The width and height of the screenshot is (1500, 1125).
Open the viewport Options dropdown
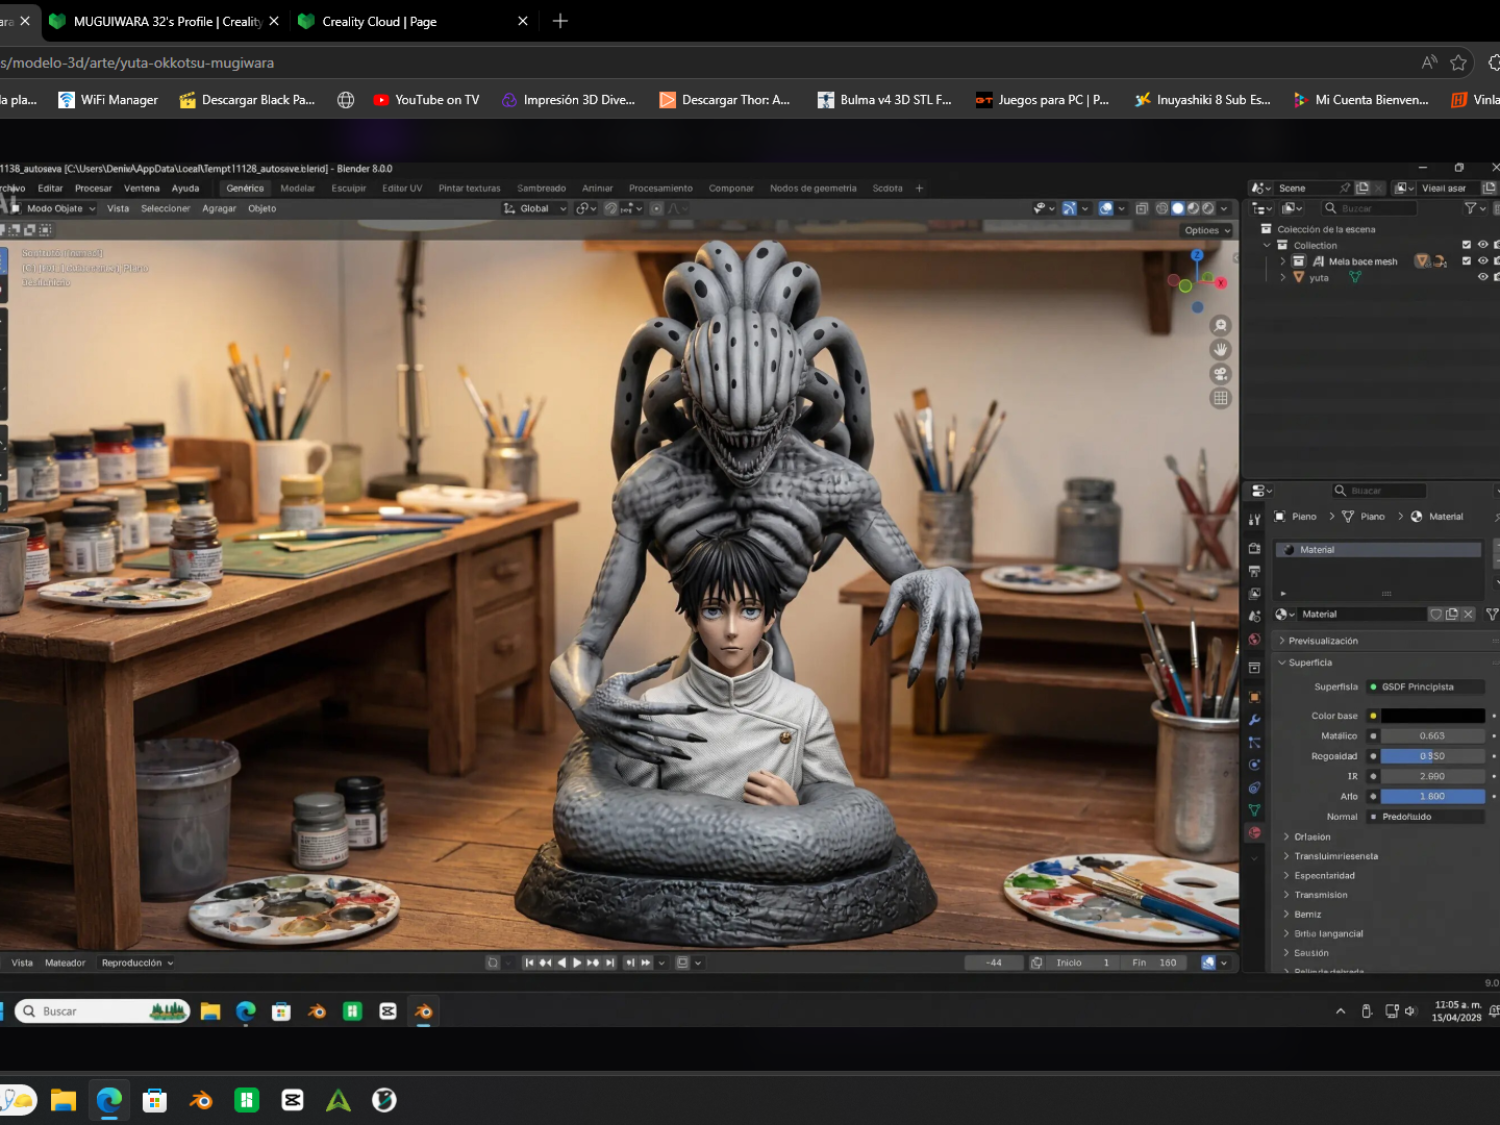pyautogui.click(x=1207, y=231)
